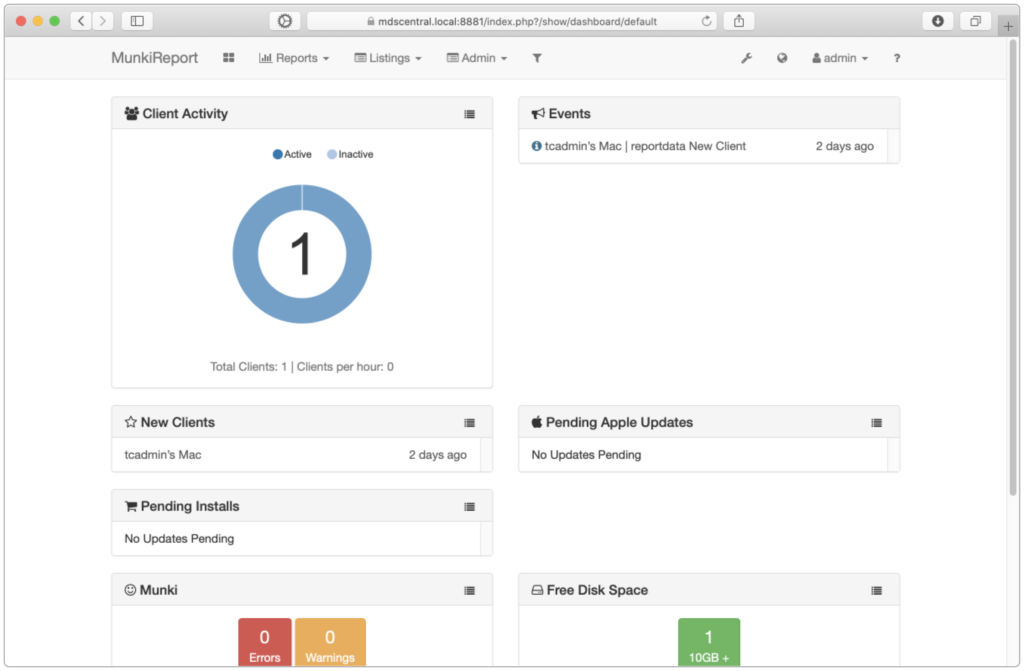Click the page vertical scrollbar
This screenshot has height=671, width=1024.
tap(1013, 268)
